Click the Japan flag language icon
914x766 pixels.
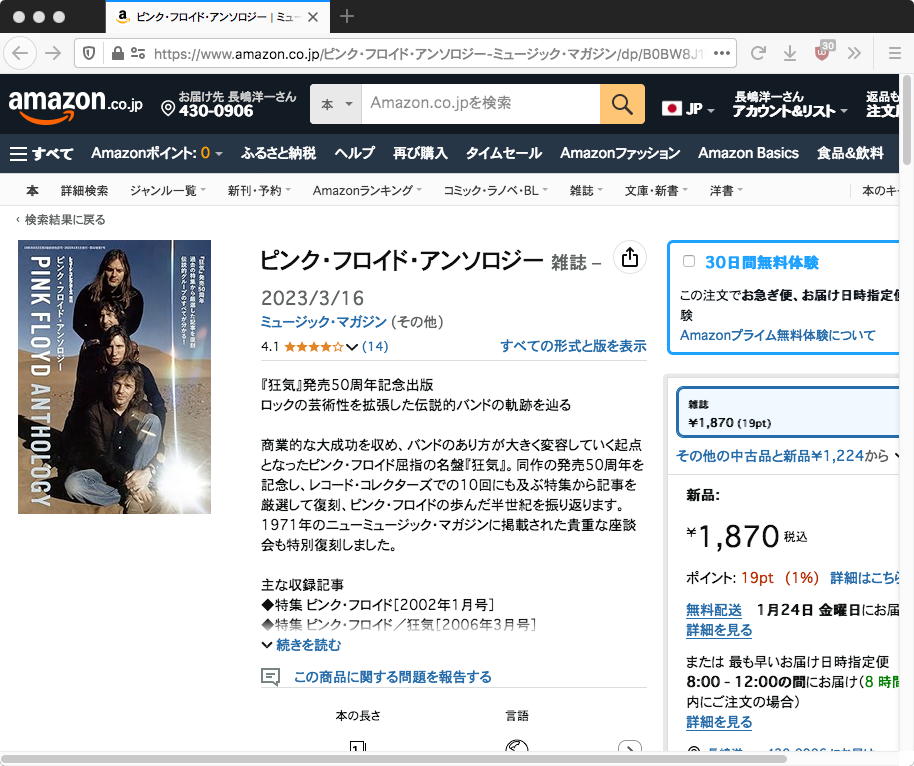(x=672, y=108)
